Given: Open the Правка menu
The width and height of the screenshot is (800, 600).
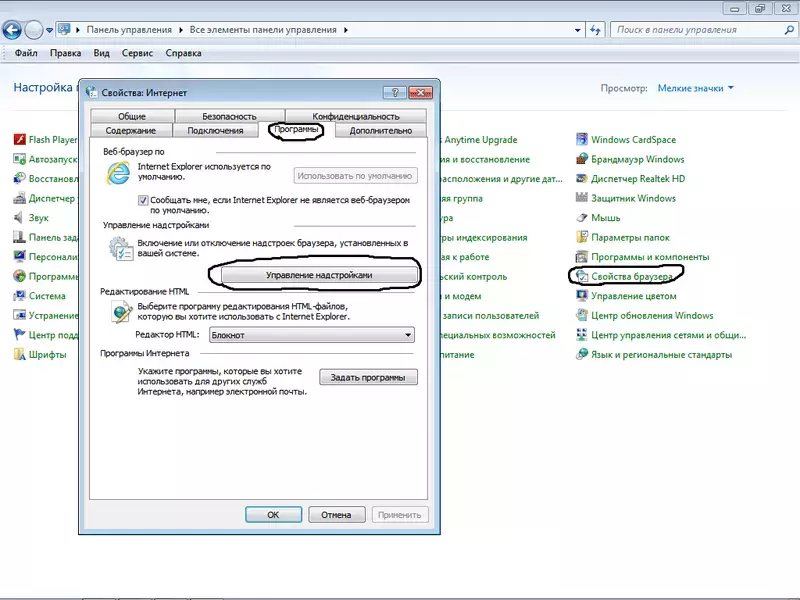Looking at the screenshot, I should coord(65,53).
